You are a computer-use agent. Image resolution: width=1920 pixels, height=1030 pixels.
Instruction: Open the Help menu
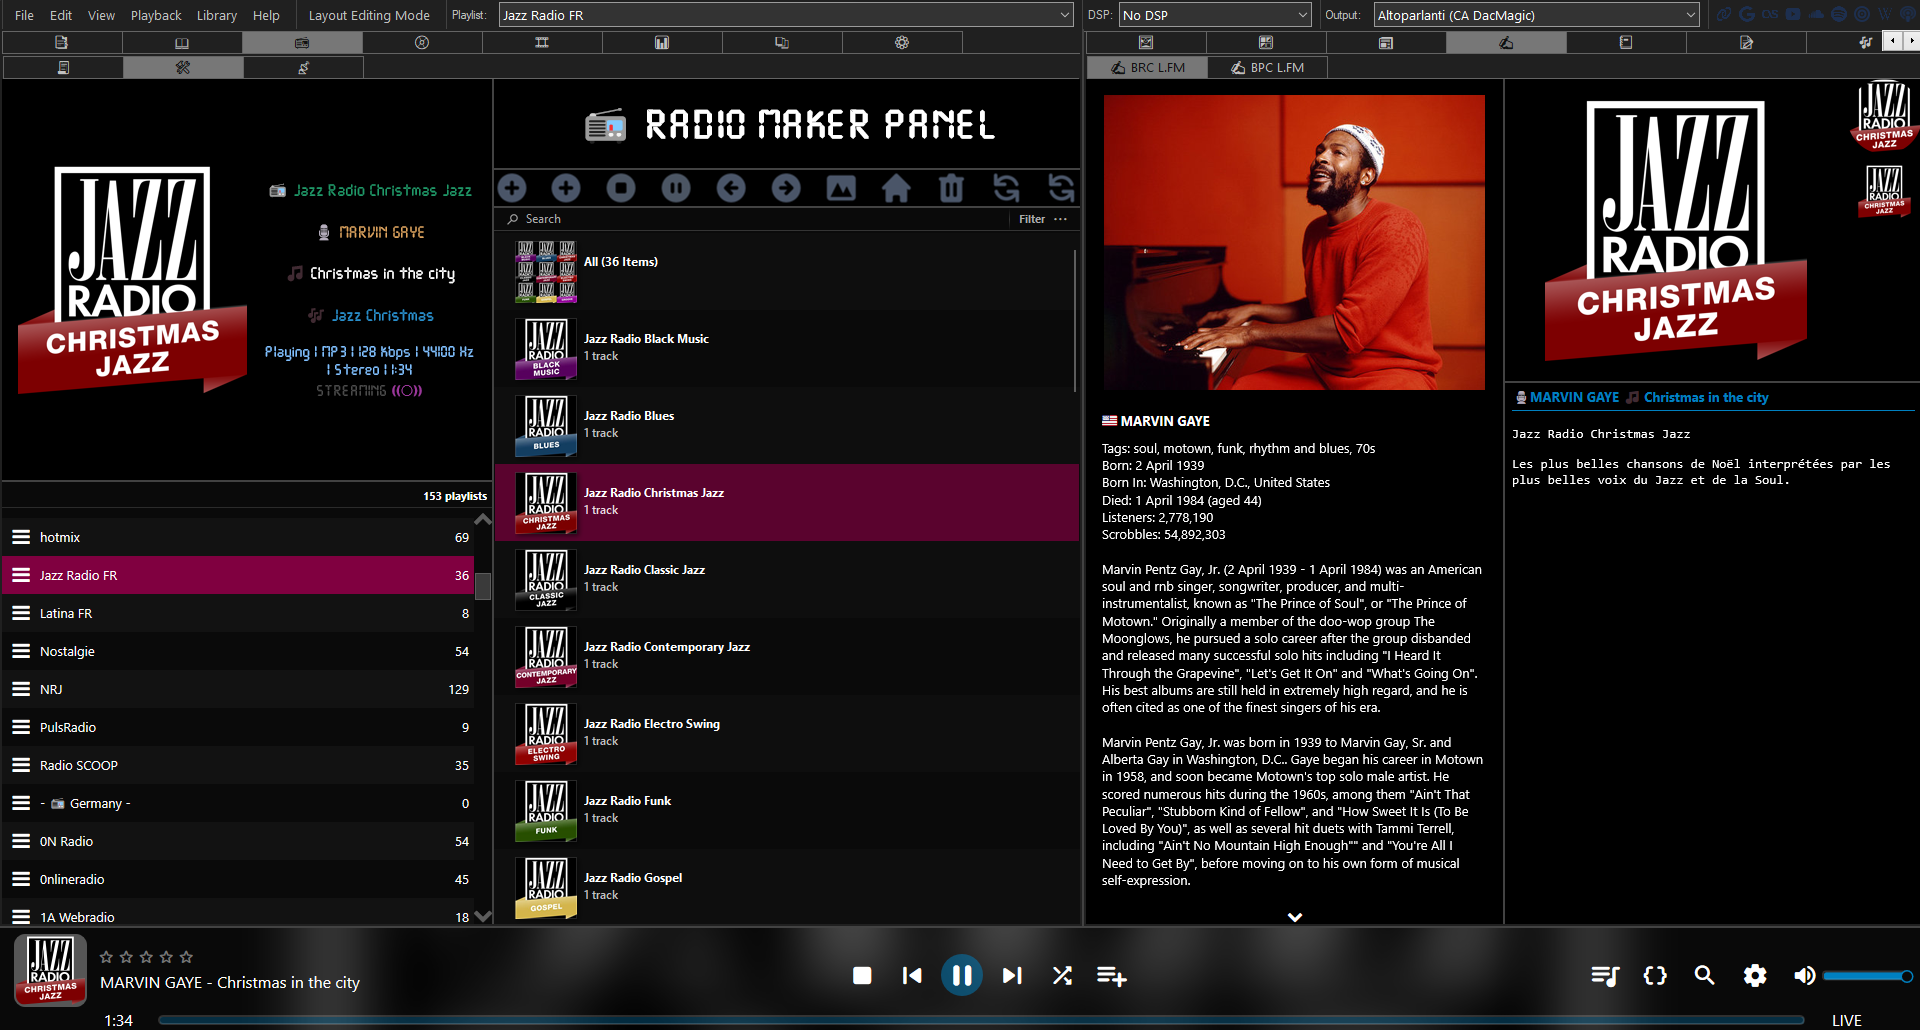[266, 15]
